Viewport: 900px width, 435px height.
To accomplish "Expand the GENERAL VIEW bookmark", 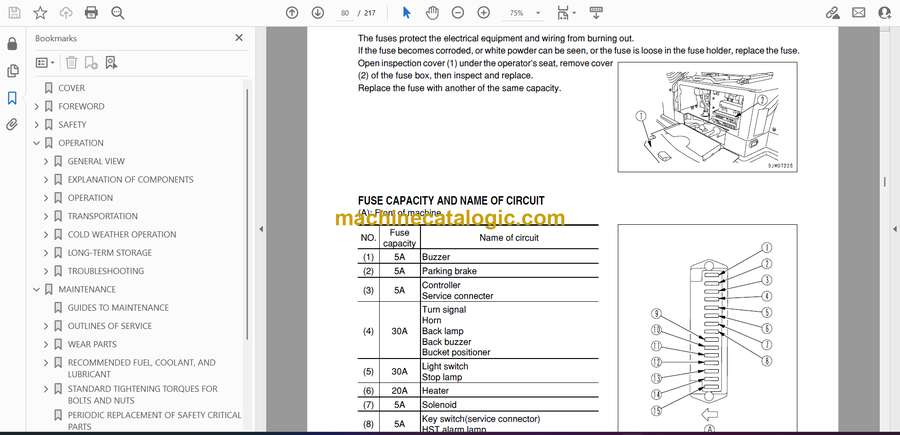I will [46, 161].
